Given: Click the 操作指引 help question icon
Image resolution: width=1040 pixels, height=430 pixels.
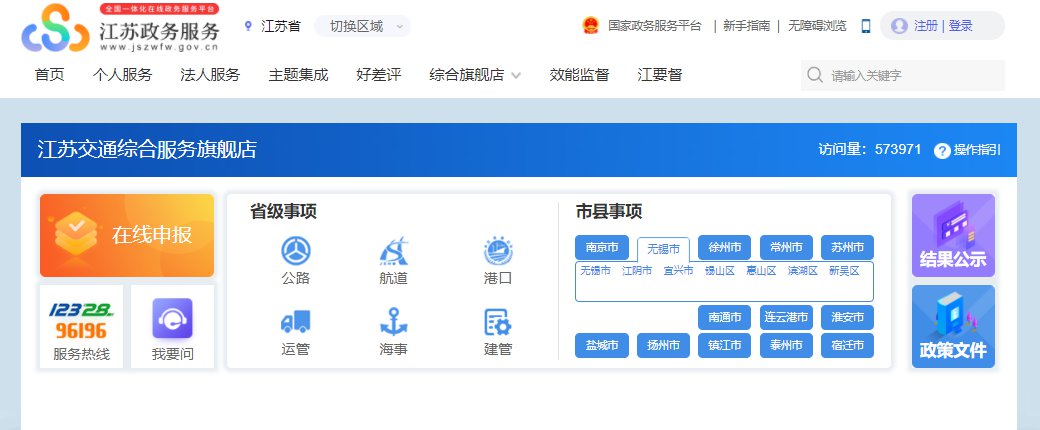Looking at the screenshot, I should (x=942, y=150).
